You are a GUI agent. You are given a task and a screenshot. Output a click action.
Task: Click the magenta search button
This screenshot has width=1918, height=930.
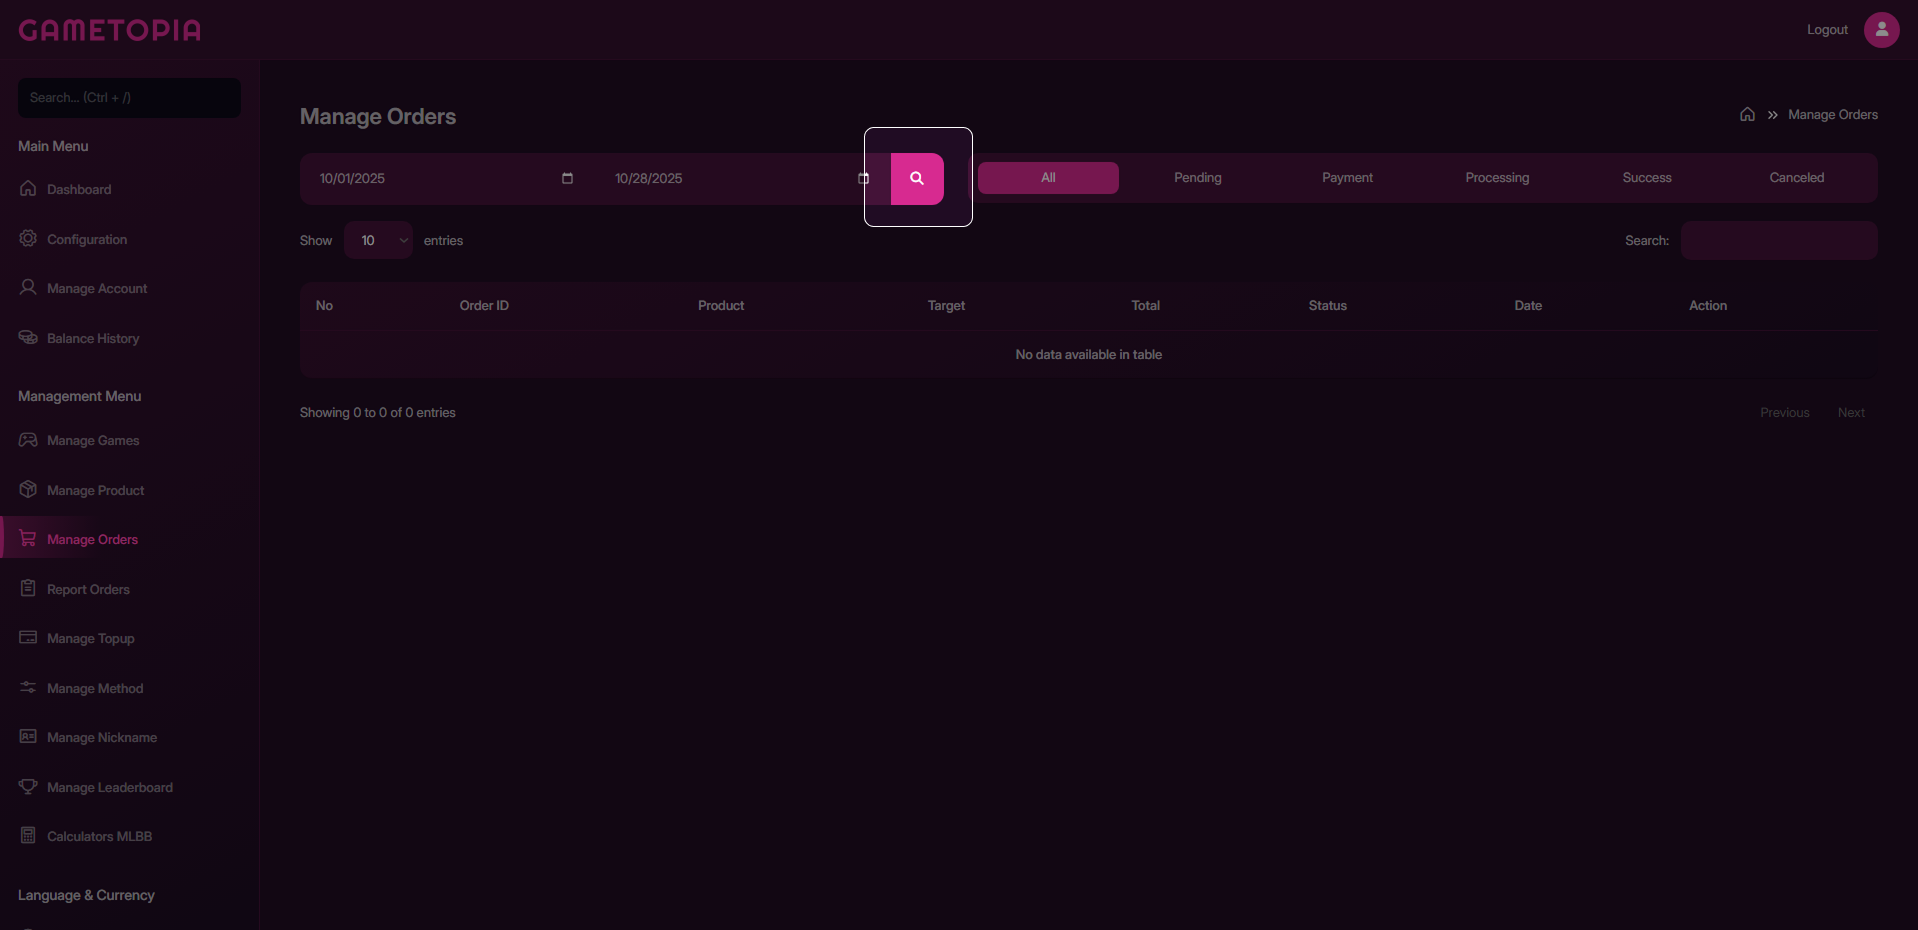pyautogui.click(x=917, y=179)
